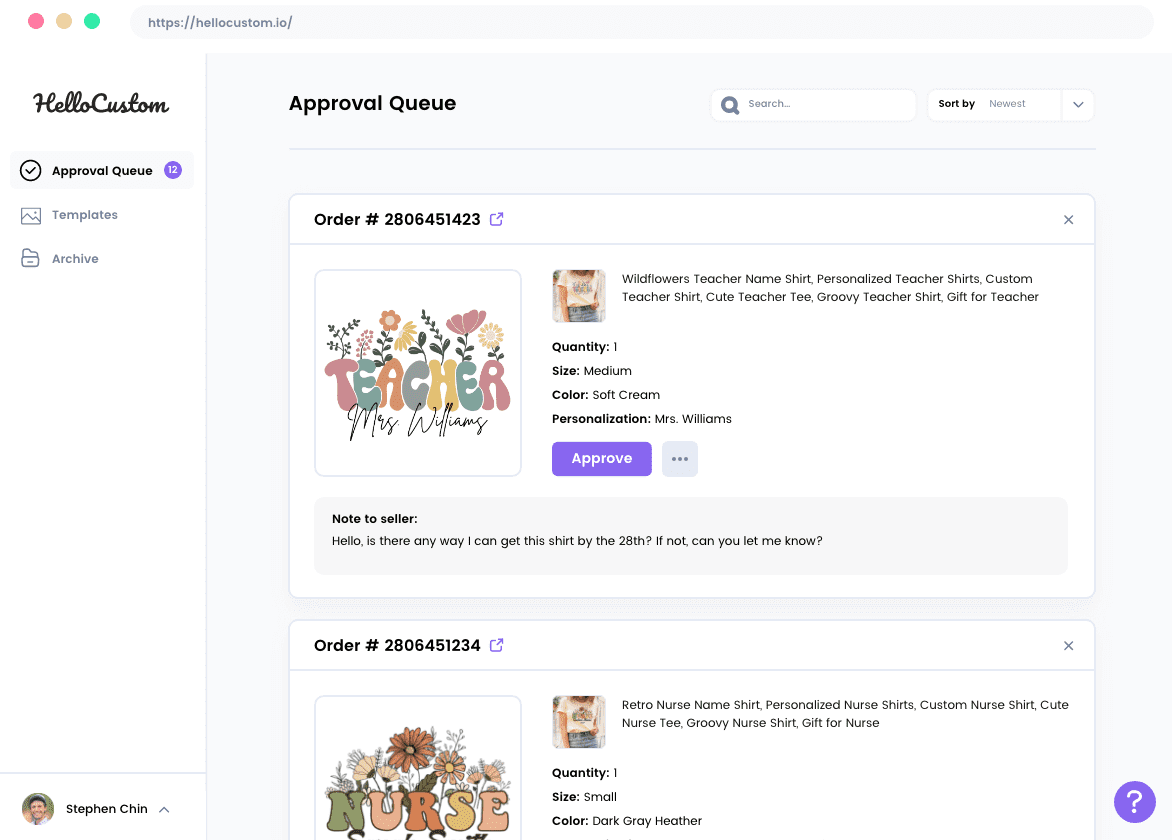Open order 2806451423 external link icon
Image resolution: width=1172 pixels, height=840 pixels.
497,219
